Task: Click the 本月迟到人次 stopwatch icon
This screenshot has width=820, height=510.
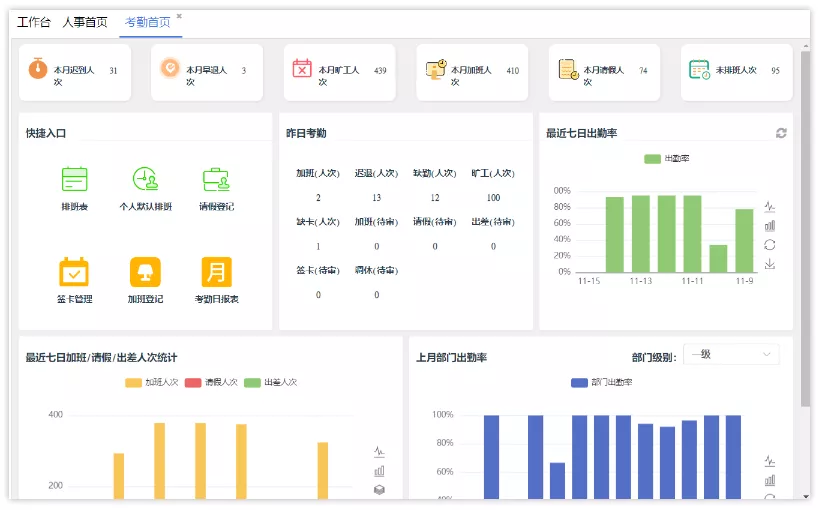Action: click(x=38, y=69)
